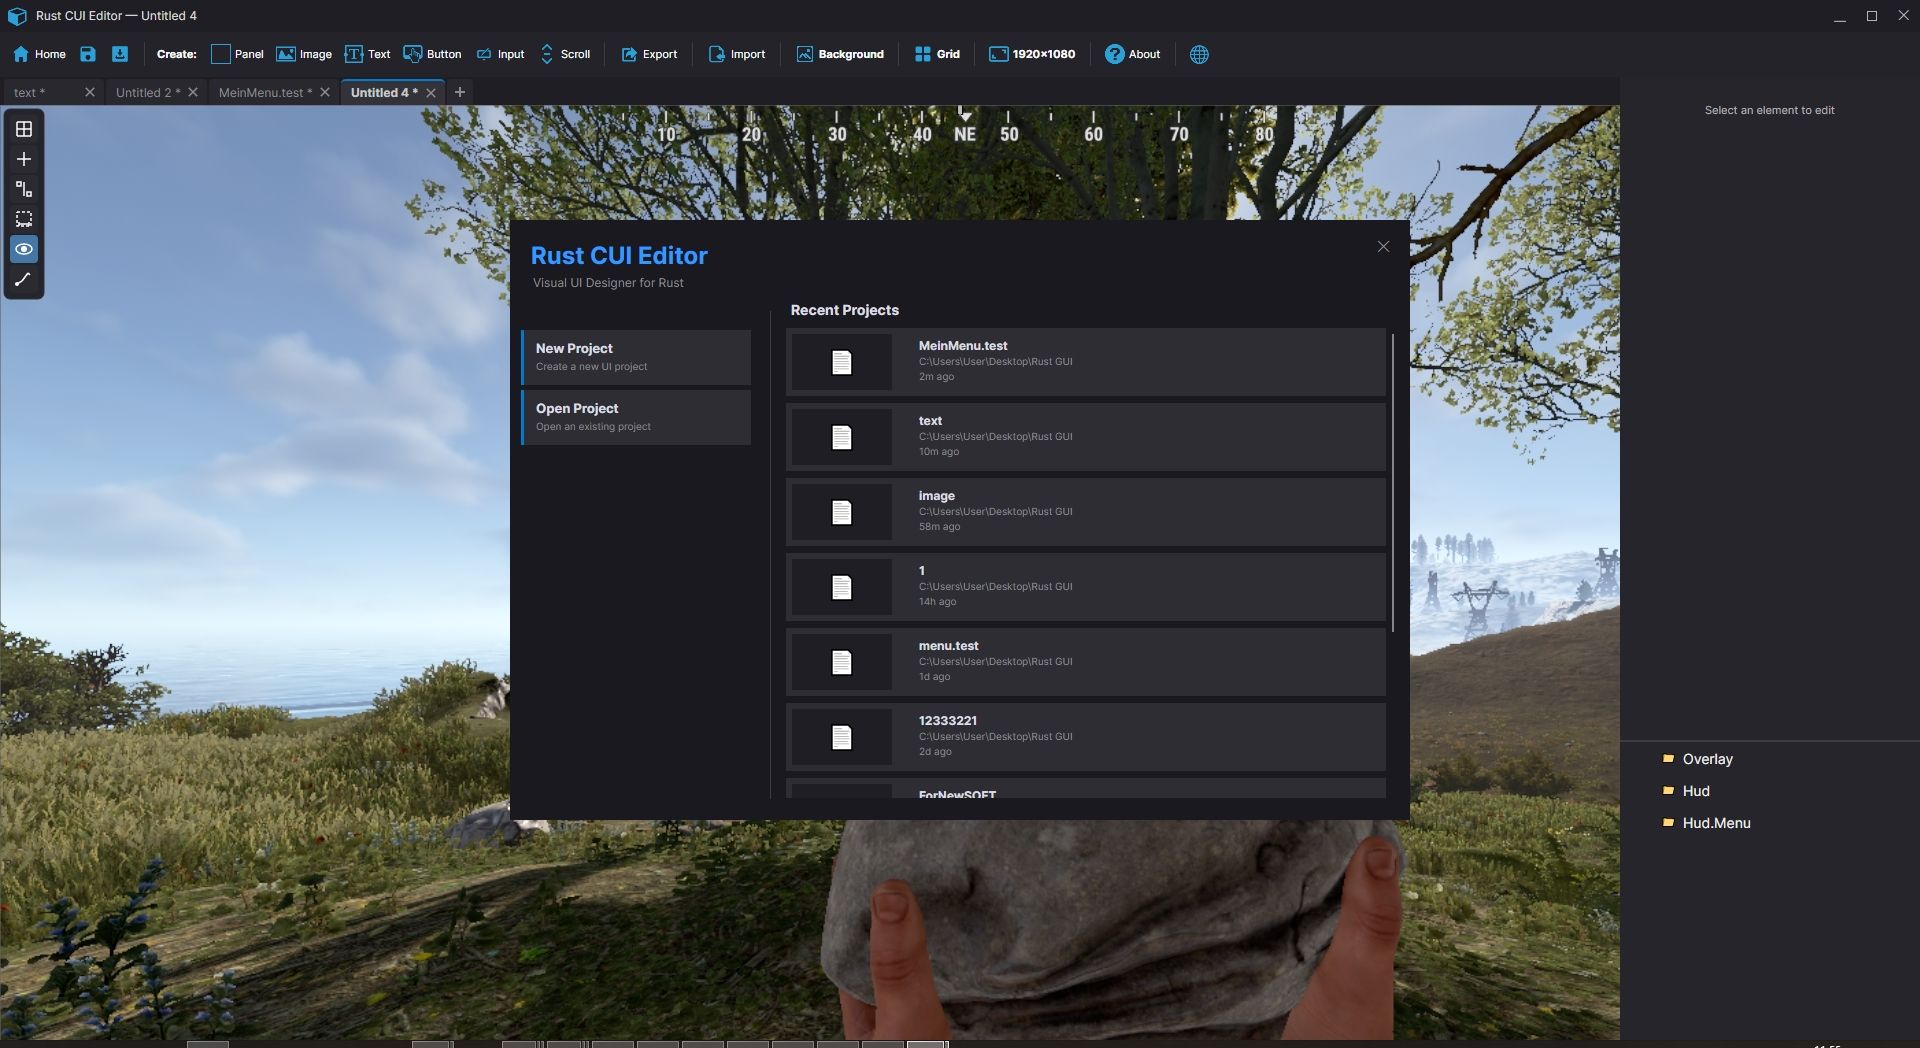Viewport: 1920px width, 1048px height.
Task: Import a project file
Action: (x=736, y=54)
